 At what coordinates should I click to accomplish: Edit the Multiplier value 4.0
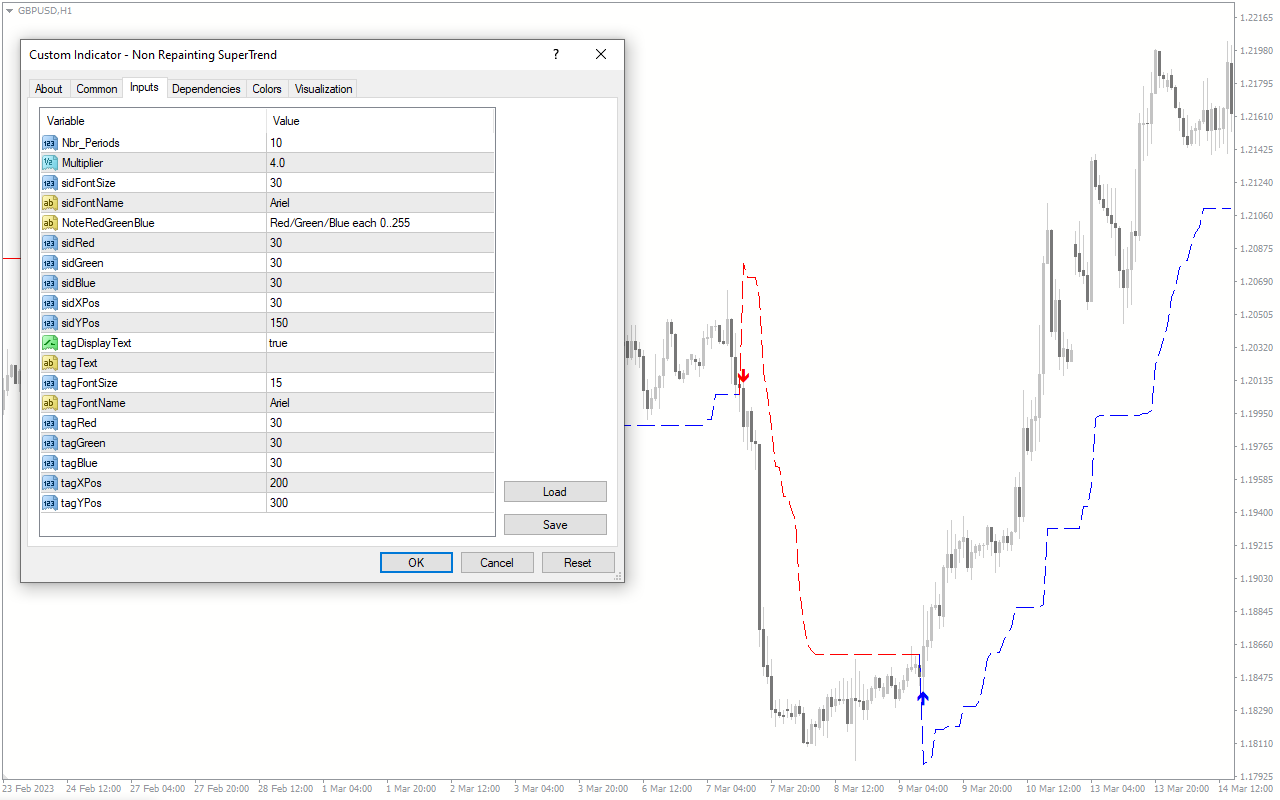[380, 163]
